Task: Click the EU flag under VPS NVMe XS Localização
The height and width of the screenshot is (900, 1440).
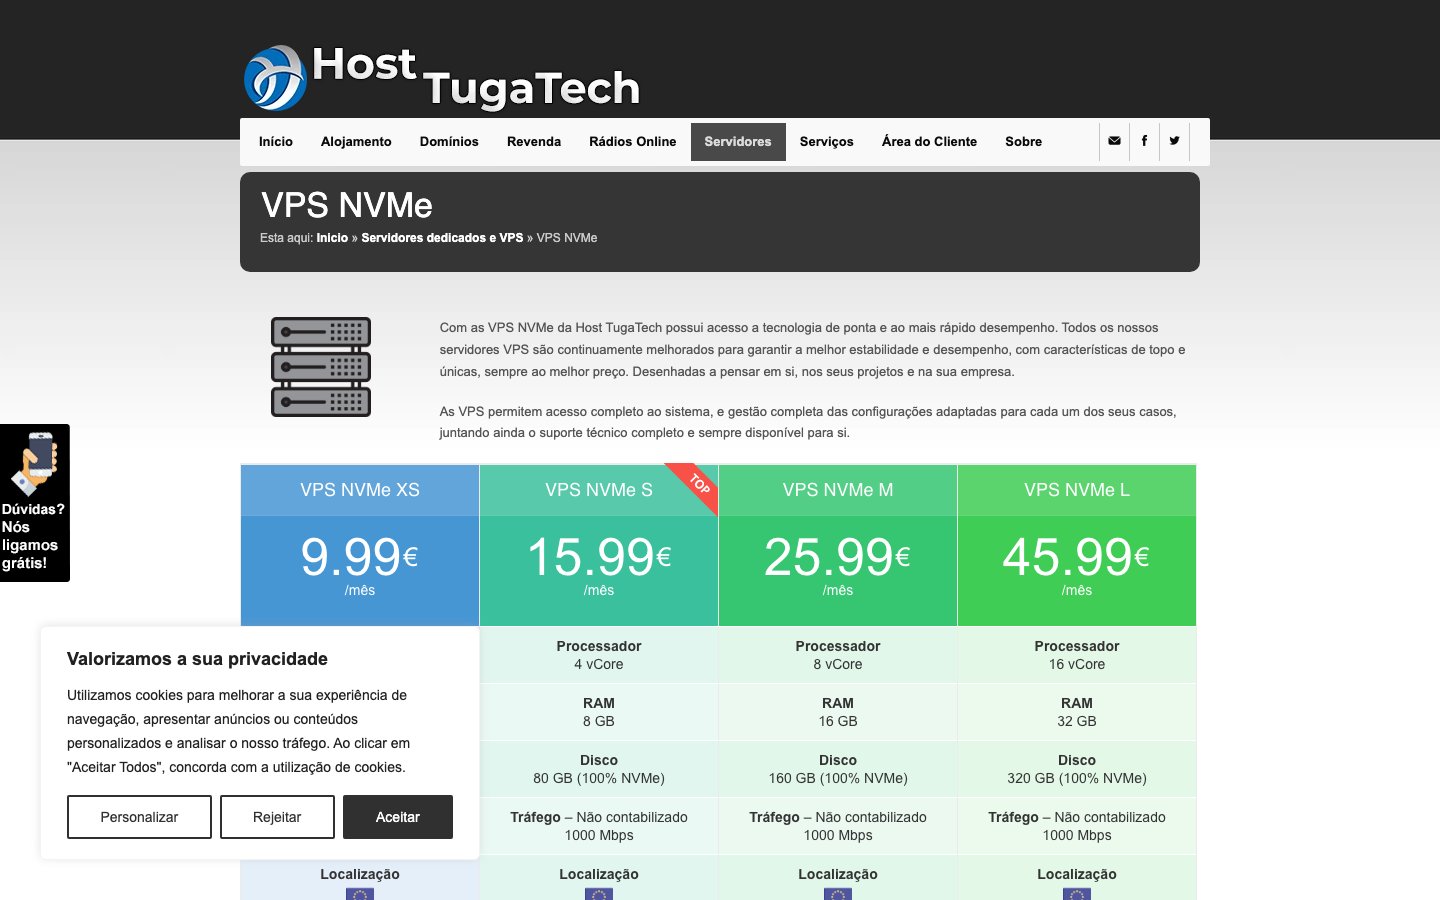Action: [x=360, y=894]
